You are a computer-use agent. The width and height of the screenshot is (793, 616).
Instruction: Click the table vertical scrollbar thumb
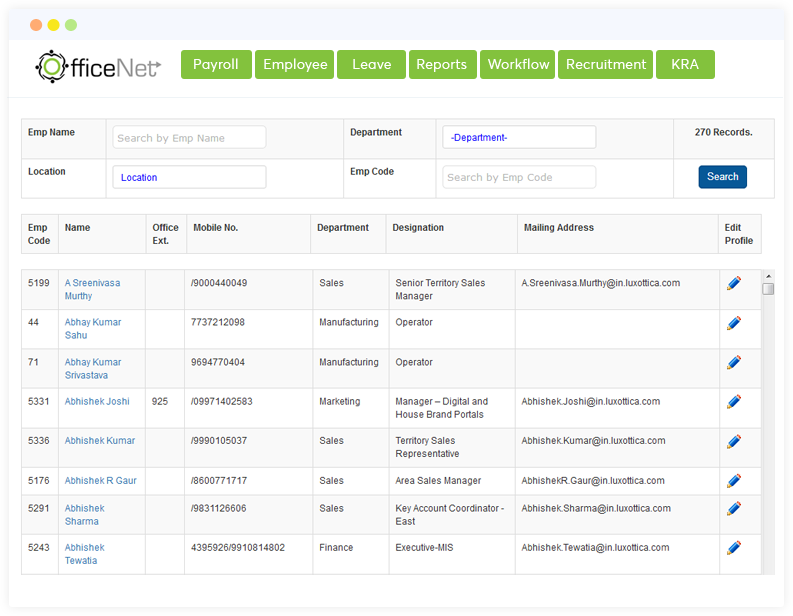[x=768, y=289]
